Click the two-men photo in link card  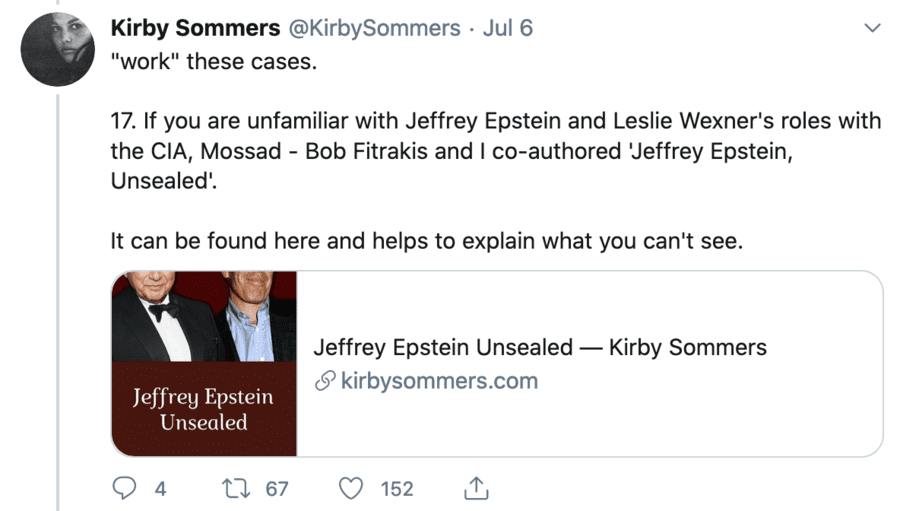coord(204,317)
